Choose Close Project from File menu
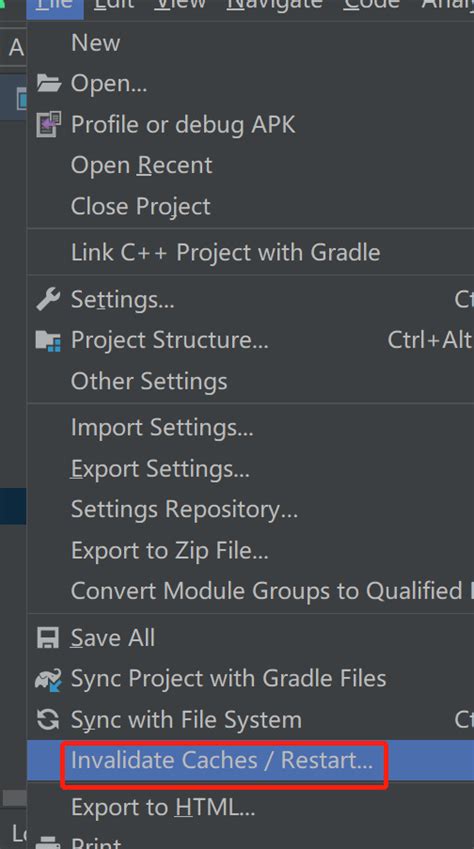Viewport: 474px width, 849px height. pyautogui.click(x=251, y=206)
